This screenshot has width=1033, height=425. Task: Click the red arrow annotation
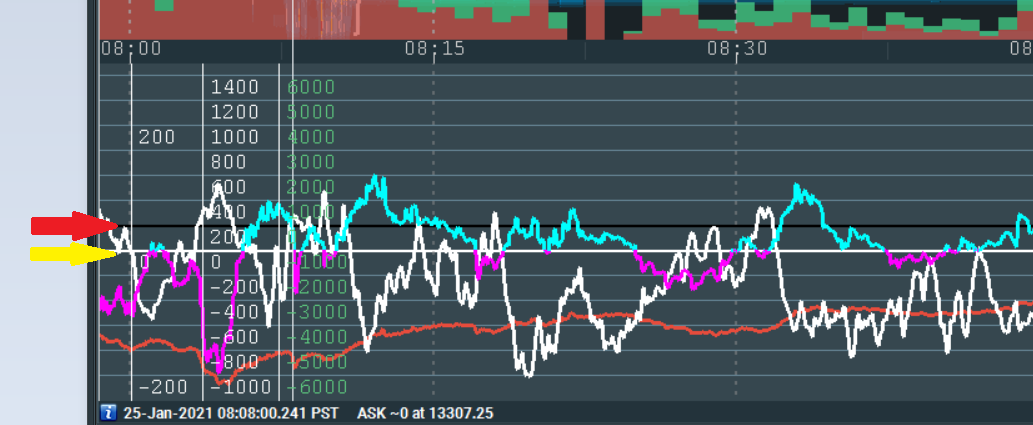point(74,226)
